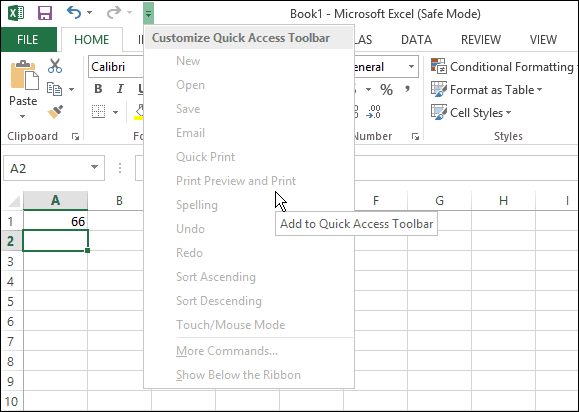Select column A header
The image size is (579, 412).
tap(55, 200)
